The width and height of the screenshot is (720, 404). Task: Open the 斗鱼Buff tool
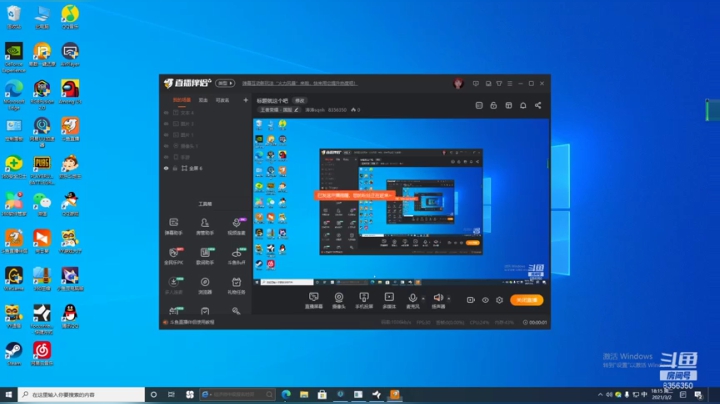pos(236,256)
